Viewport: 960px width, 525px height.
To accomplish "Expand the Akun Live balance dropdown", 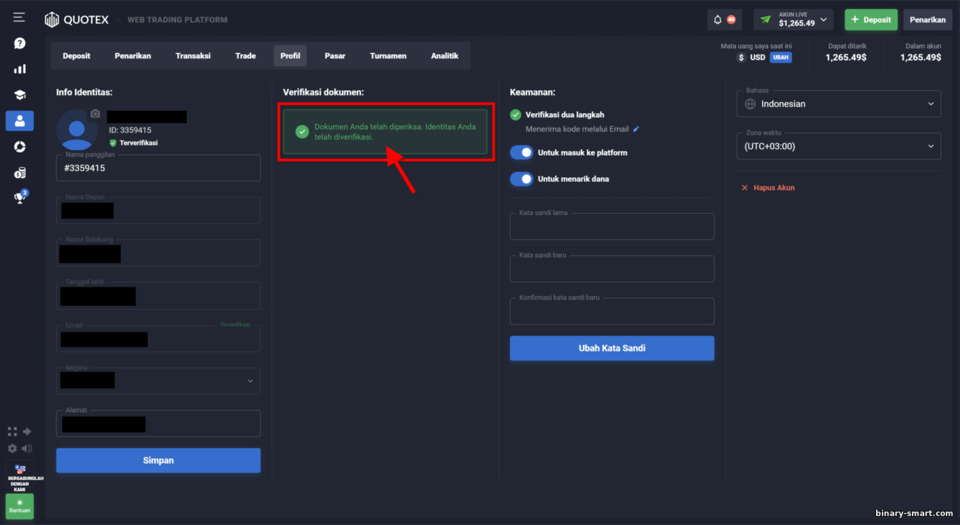I will pos(793,20).
